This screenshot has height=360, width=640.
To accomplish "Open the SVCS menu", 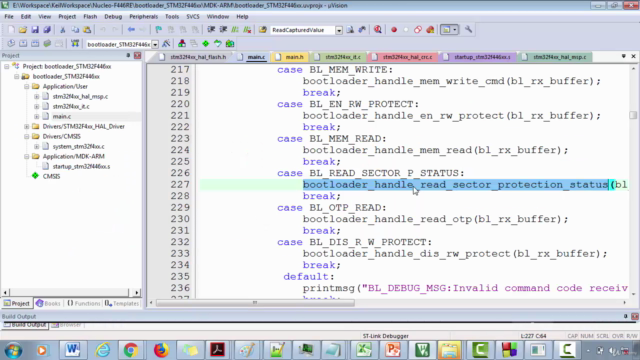I will (193, 17).
